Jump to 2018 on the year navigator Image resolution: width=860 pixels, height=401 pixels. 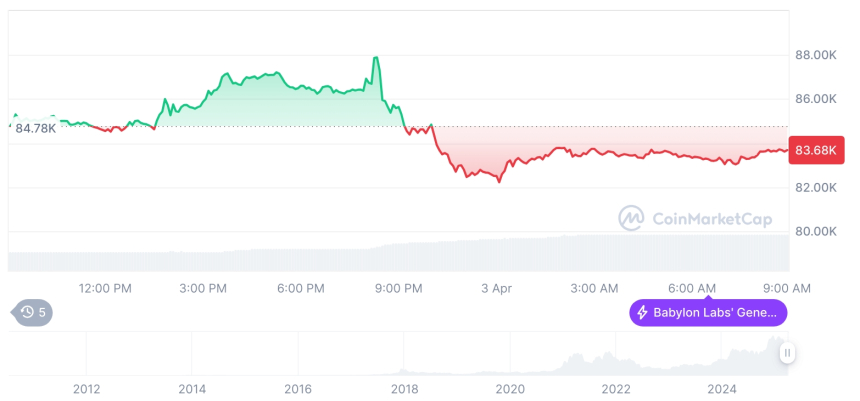point(404,388)
